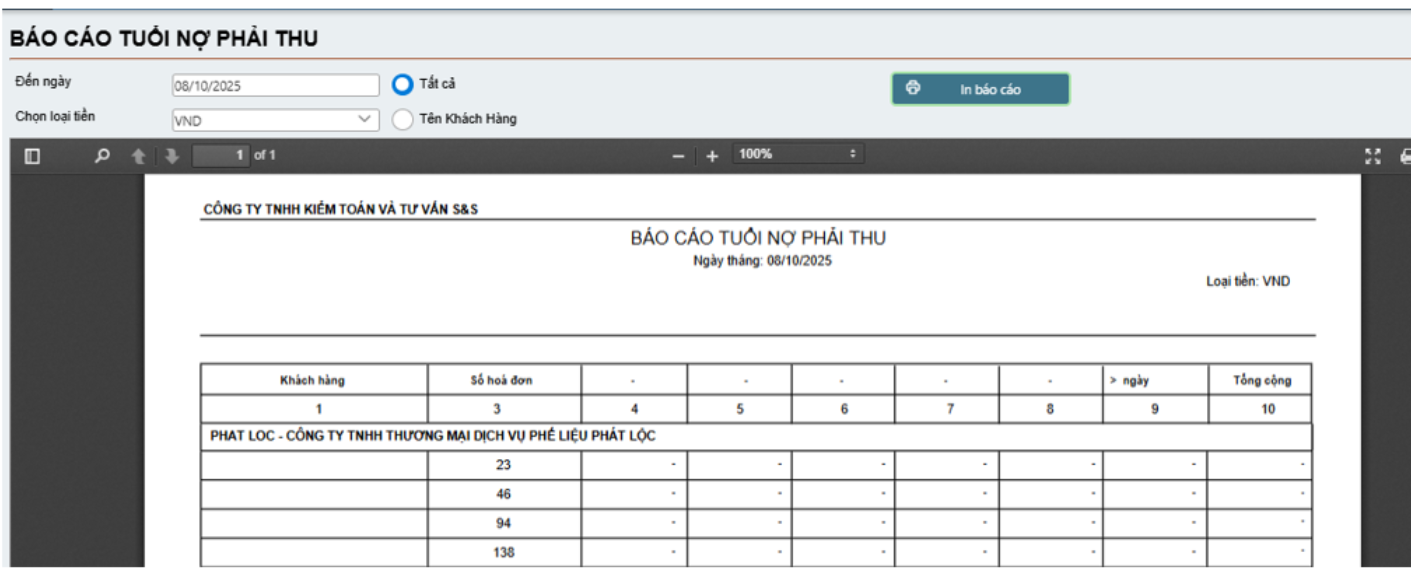Click the "Tổng cộng" column header
The width and height of the screenshot is (1411, 568).
[x=1262, y=380]
